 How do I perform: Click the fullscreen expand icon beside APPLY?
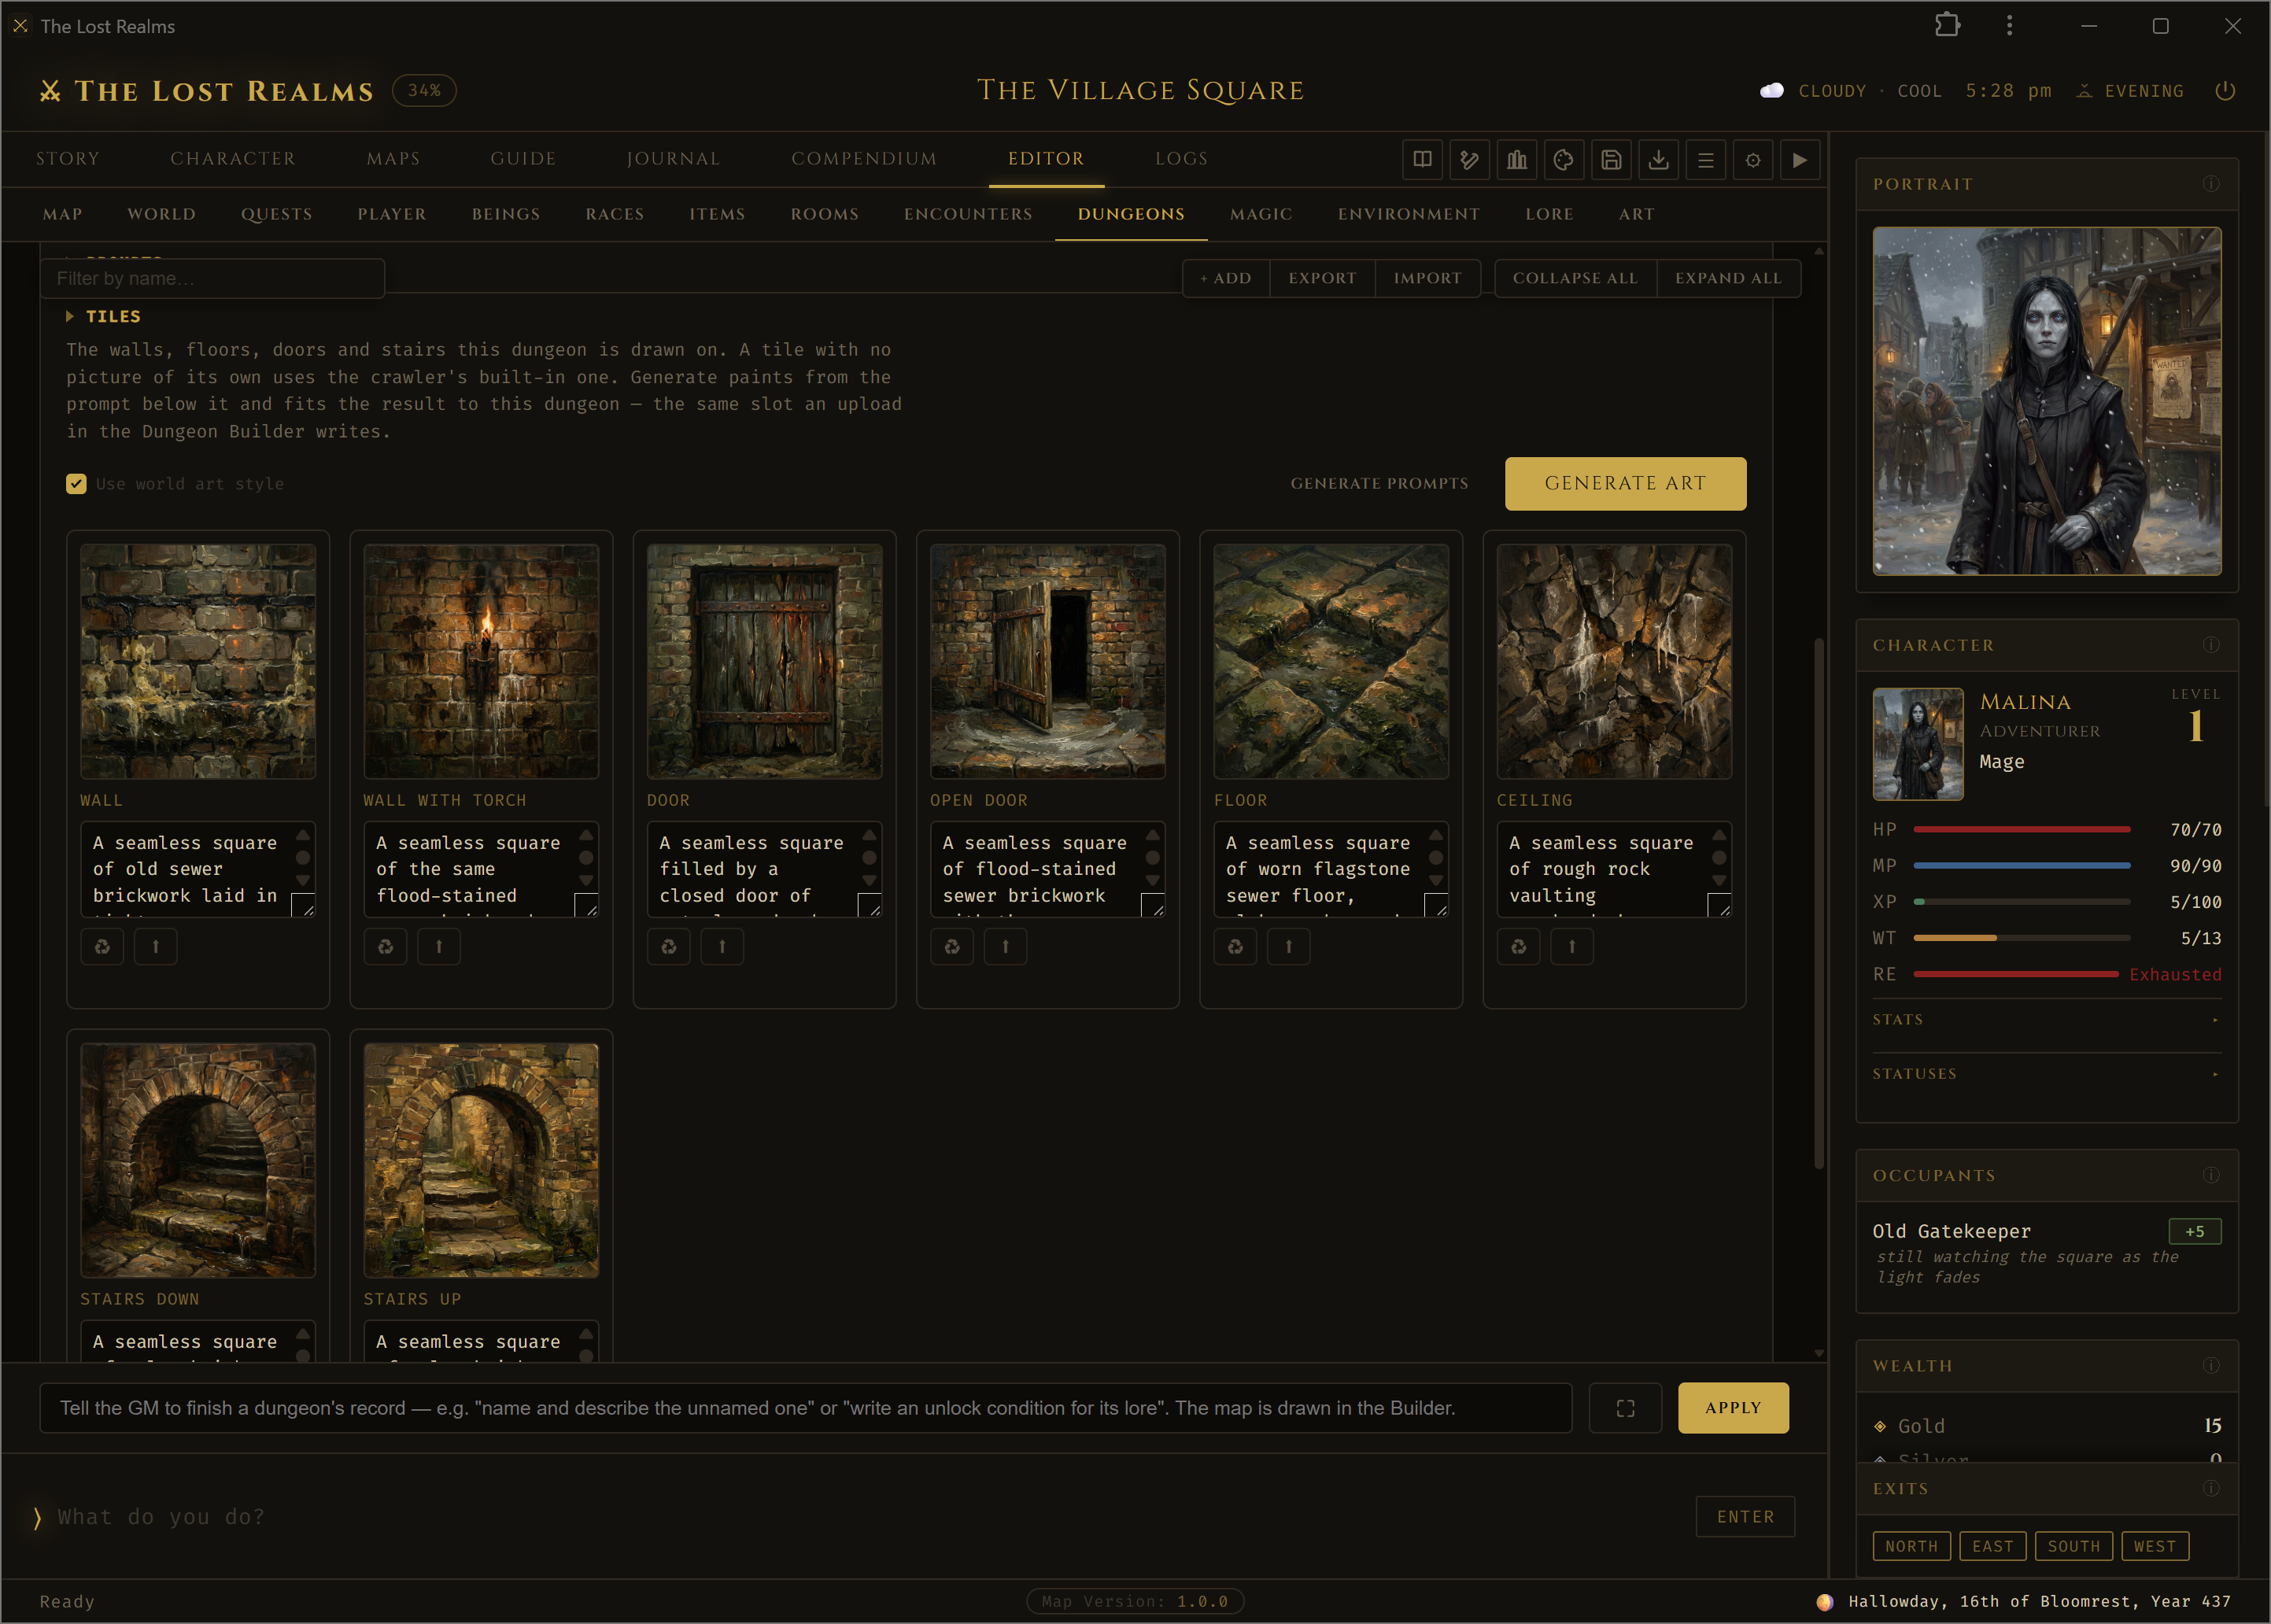[1626, 1408]
